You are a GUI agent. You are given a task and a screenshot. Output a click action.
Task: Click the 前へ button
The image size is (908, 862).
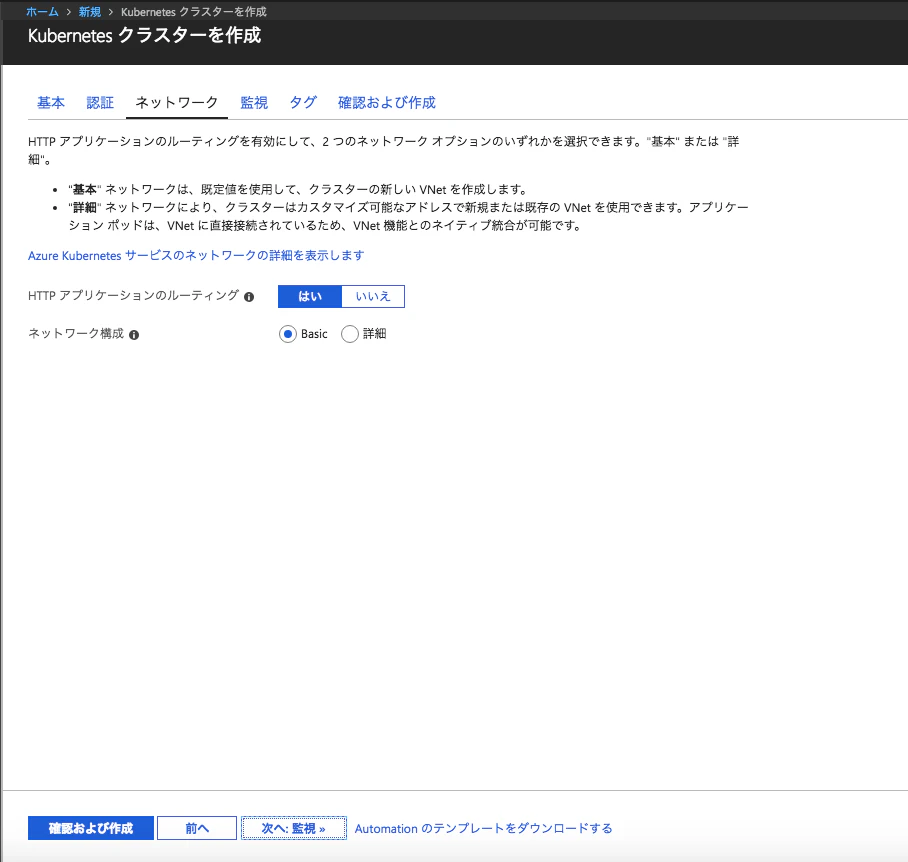click(x=197, y=828)
